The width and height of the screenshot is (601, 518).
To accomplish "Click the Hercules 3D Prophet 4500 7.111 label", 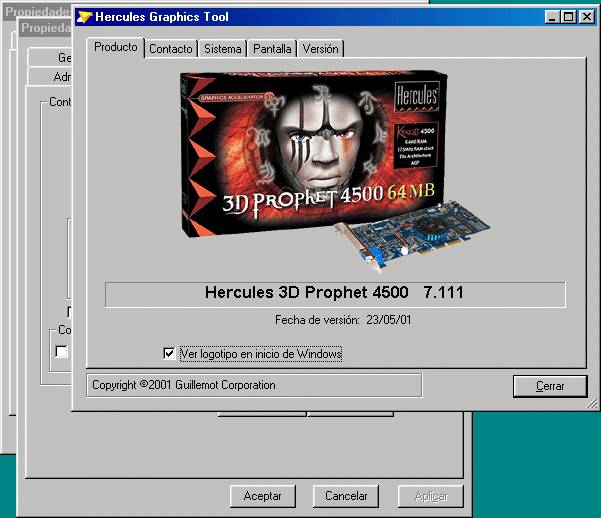I will (x=335, y=294).
